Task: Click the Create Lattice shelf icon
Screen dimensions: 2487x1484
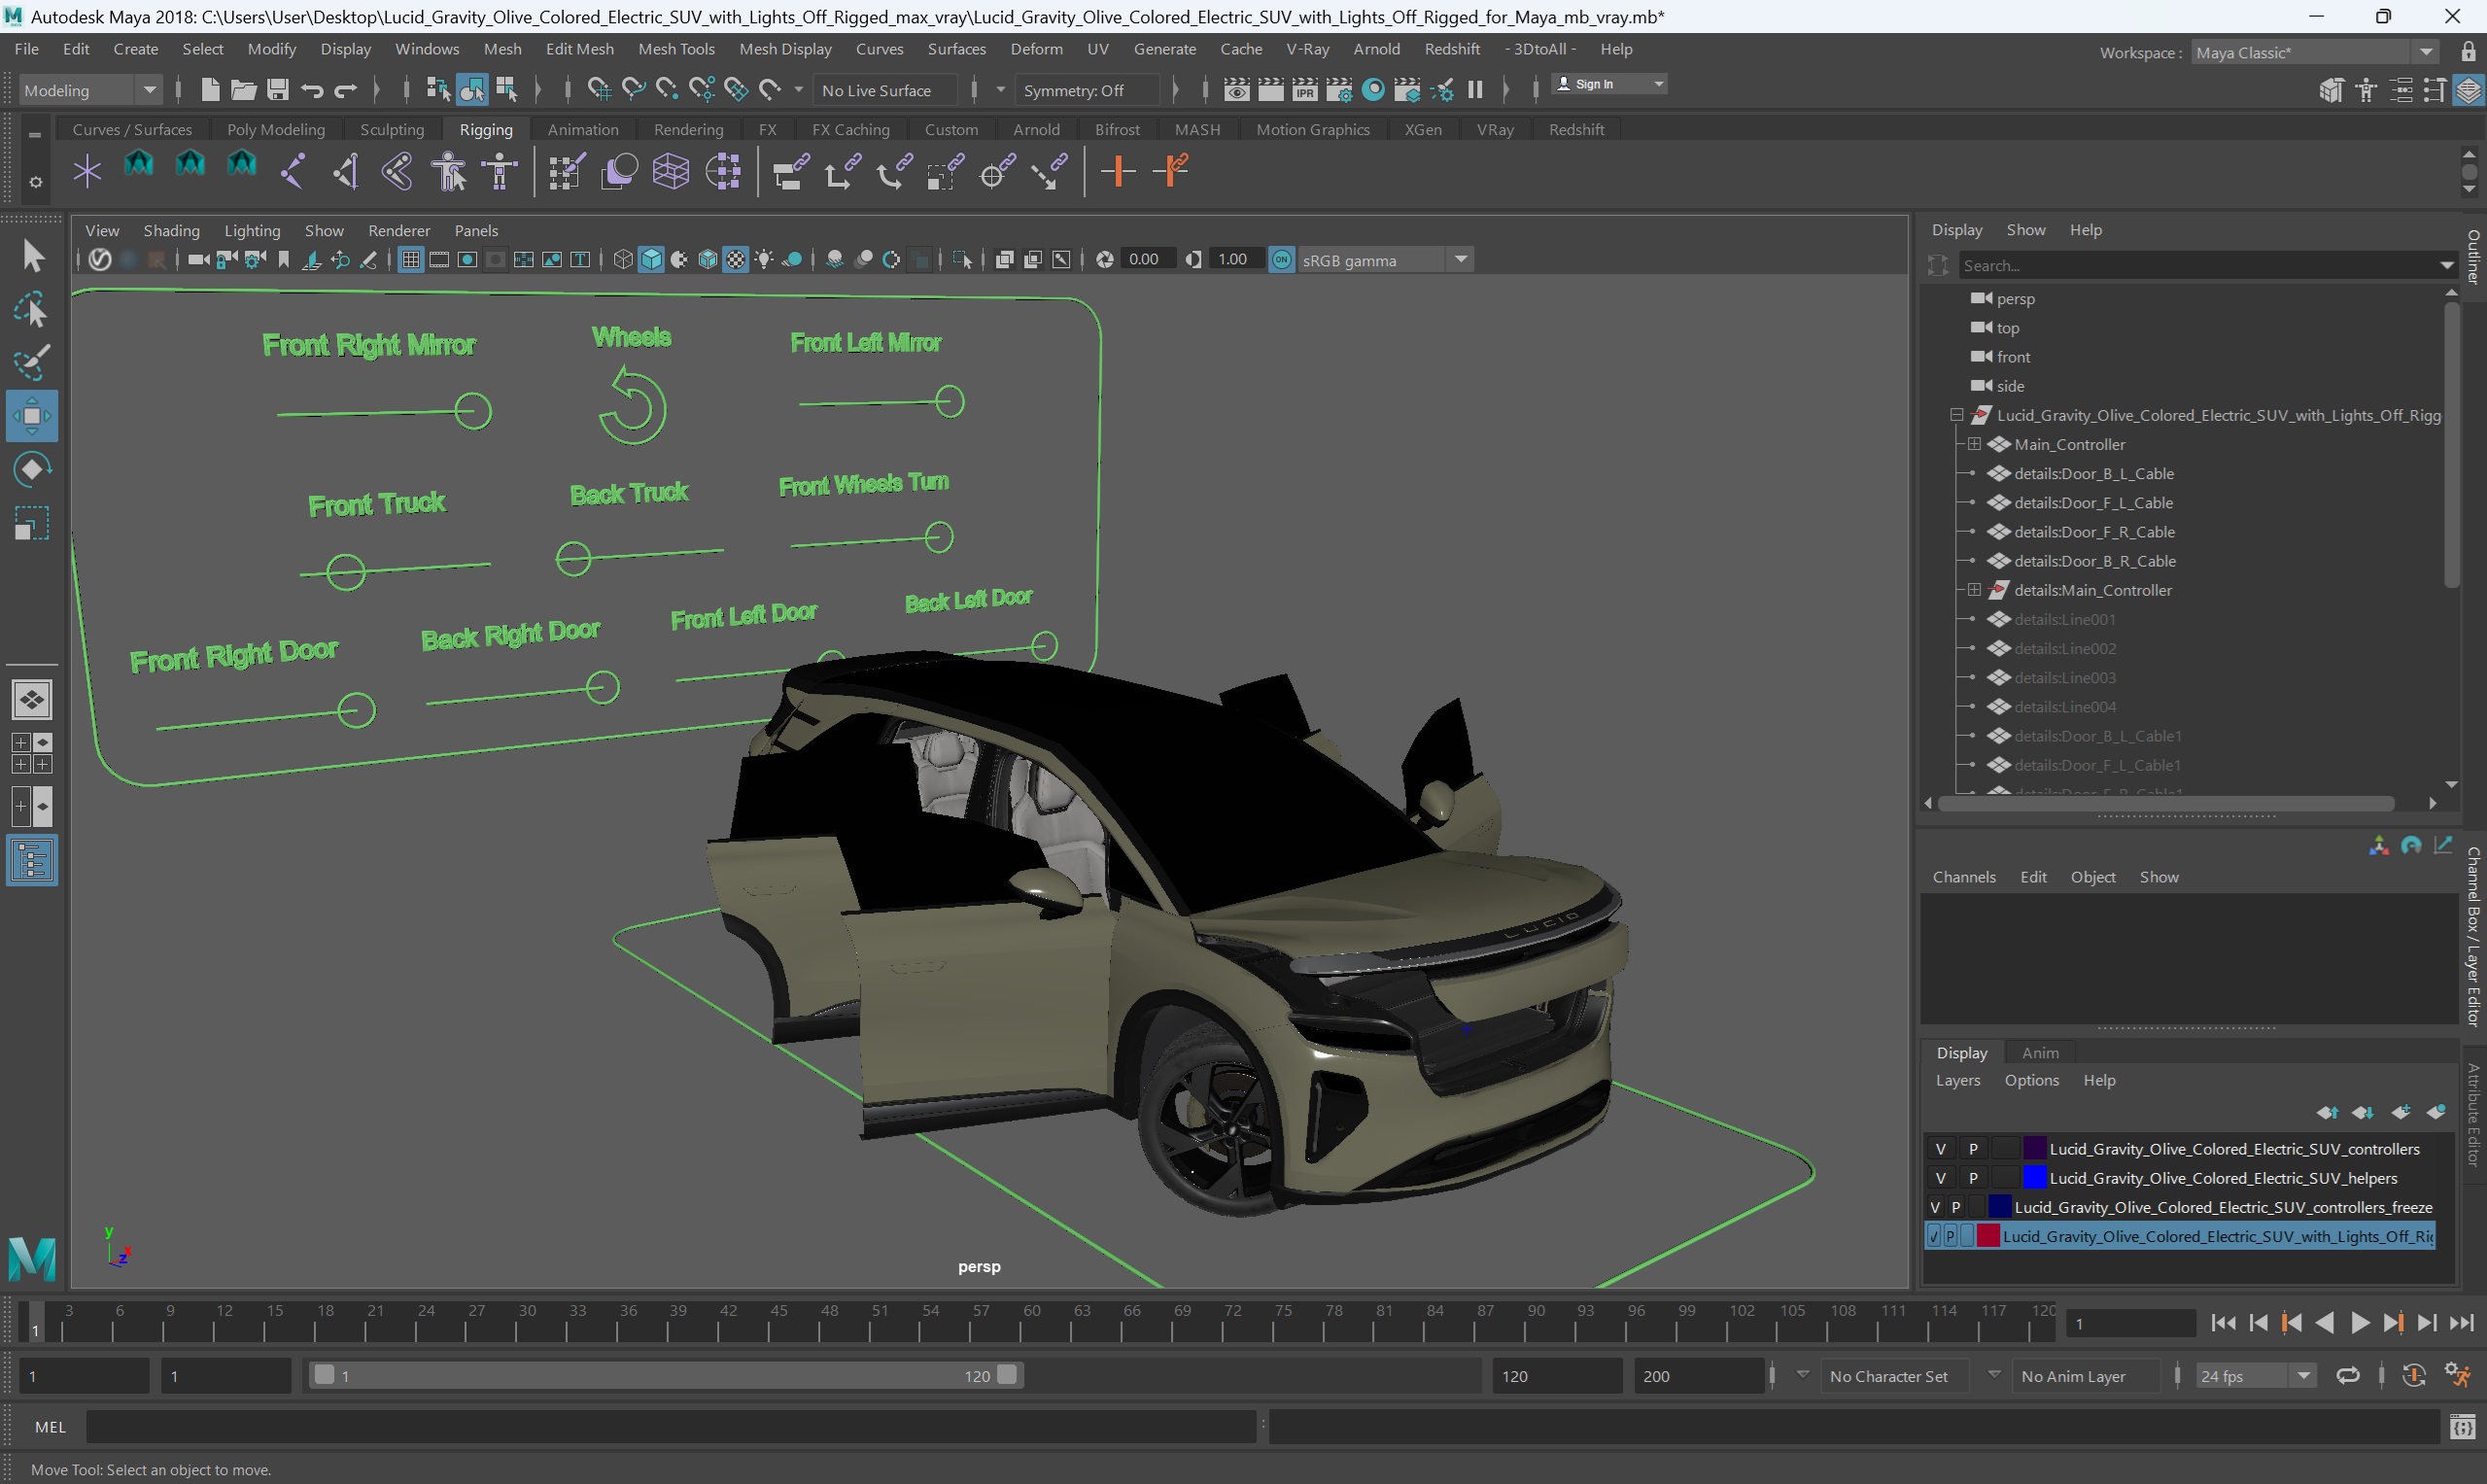Action: 671,171
